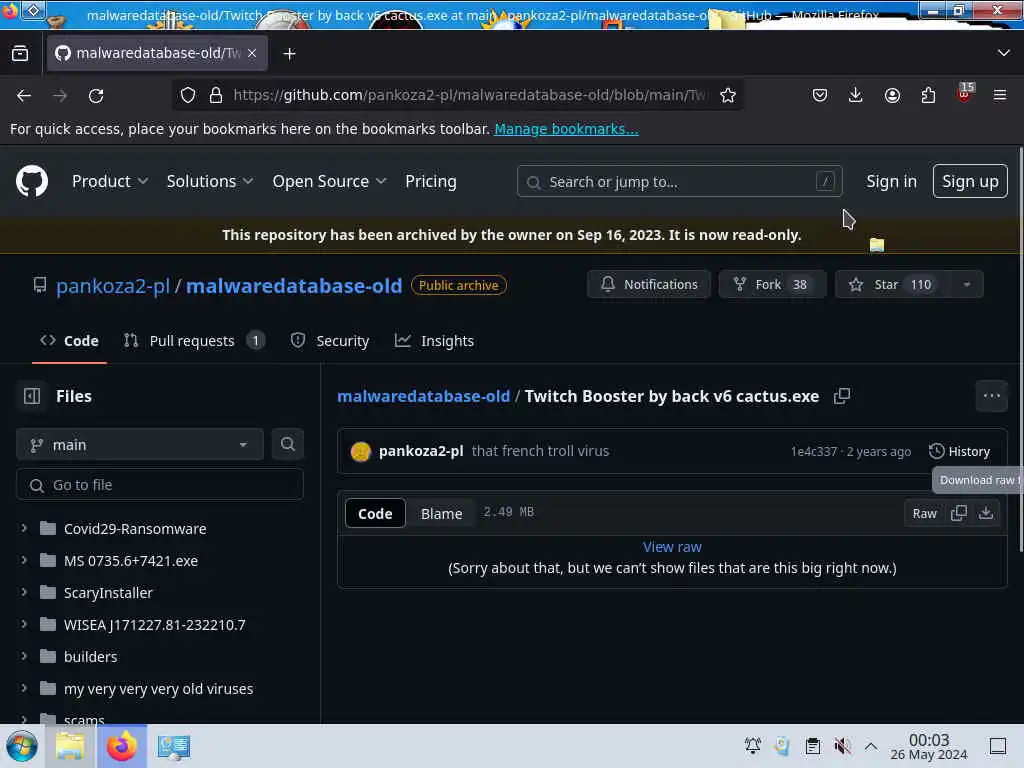Download the raw file icon
Image resolution: width=1024 pixels, height=768 pixels.
[986, 513]
